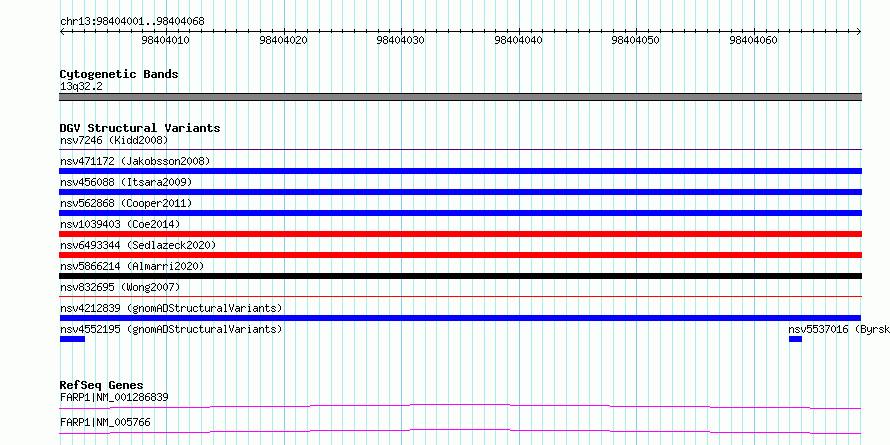Viewport: 890px width, 445px height.
Task: Open nsv4552195 (gnomADStructuralVariants) label
Action: (x=171, y=329)
